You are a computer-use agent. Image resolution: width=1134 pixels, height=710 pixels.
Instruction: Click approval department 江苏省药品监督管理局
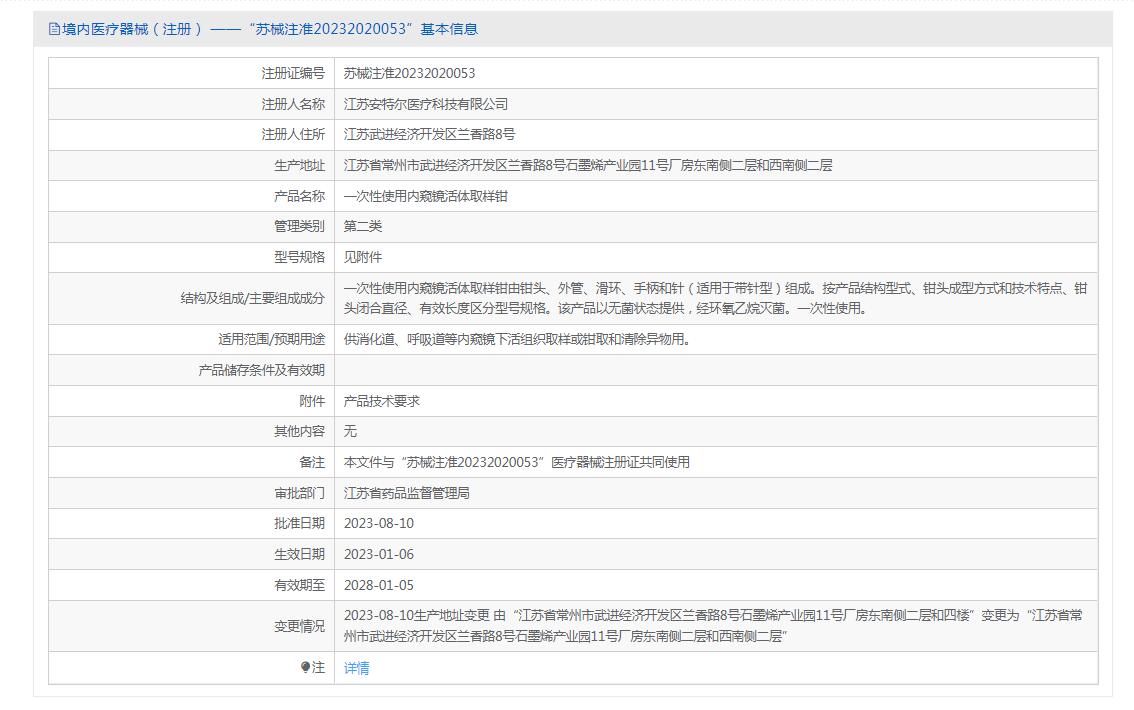tap(407, 493)
